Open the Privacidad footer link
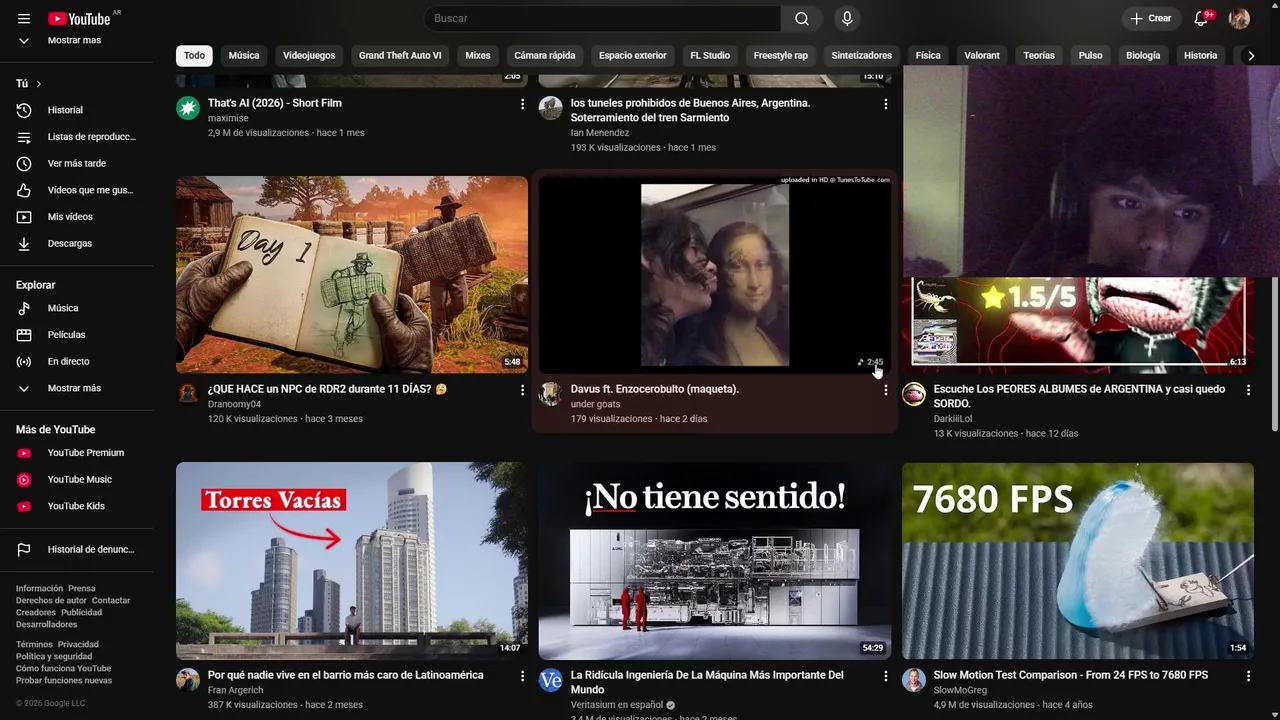Image resolution: width=1280 pixels, height=720 pixels. point(78,645)
